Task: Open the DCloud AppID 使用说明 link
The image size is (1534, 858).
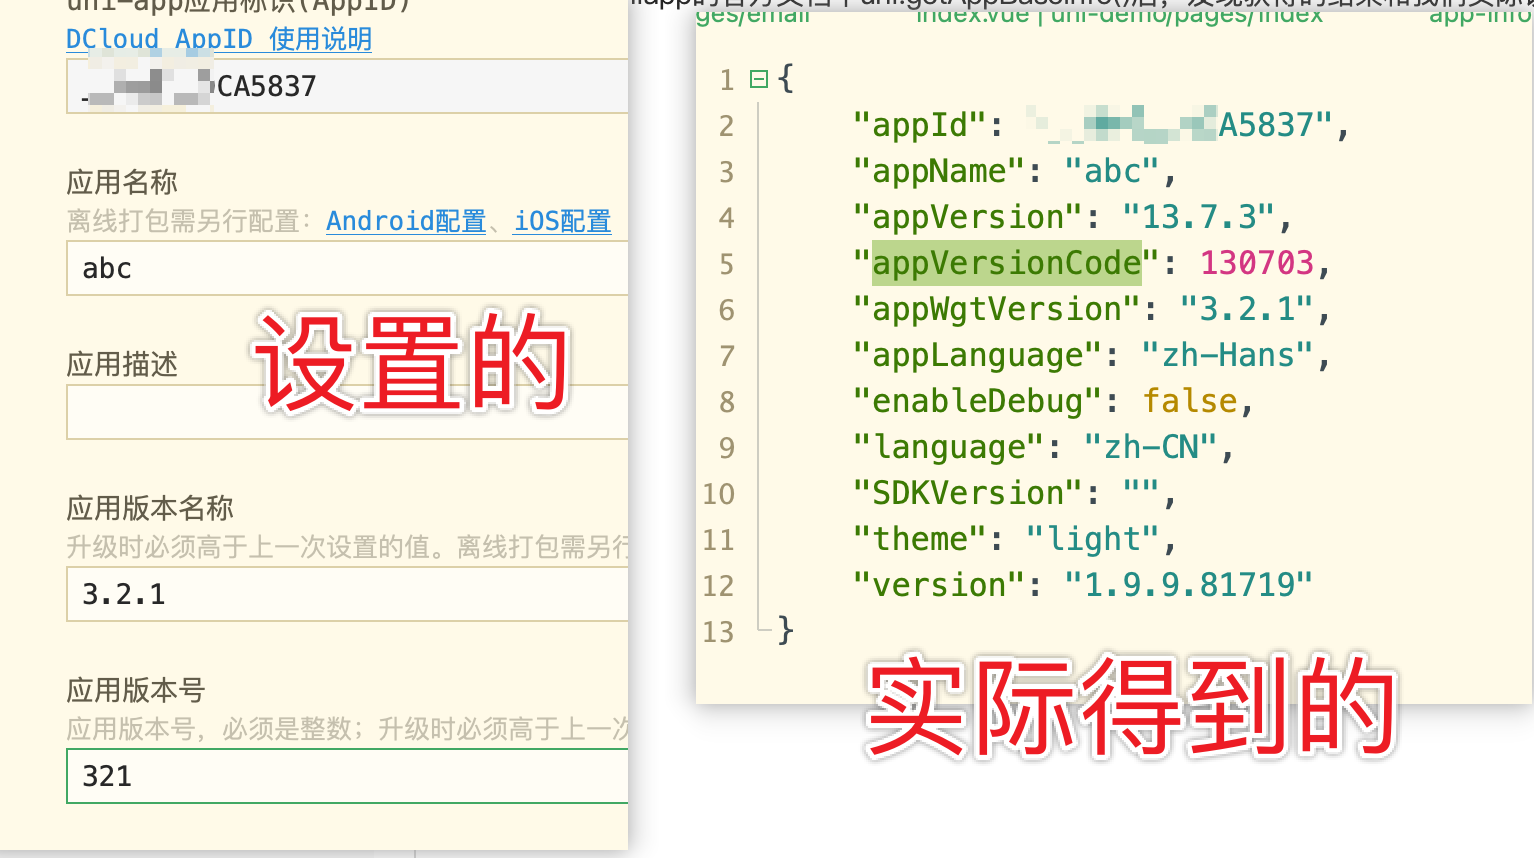Action: click(x=218, y=39)
